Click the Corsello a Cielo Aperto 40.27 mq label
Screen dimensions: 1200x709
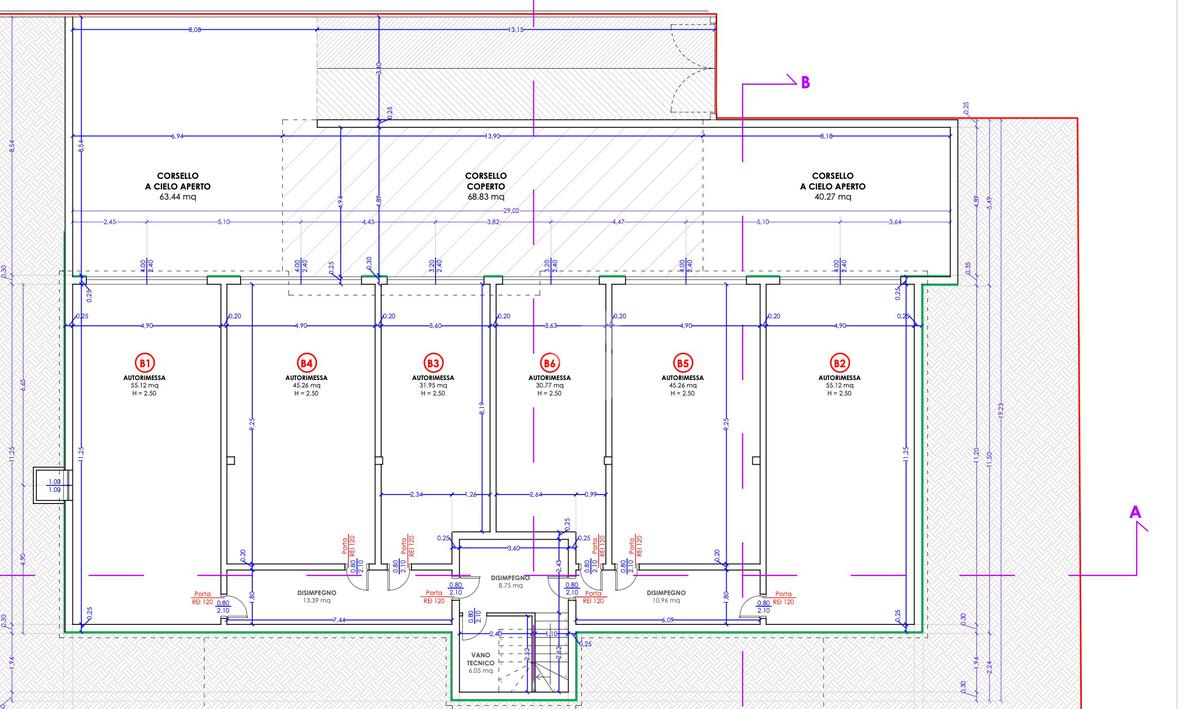pyautogui.click(x=833, y=186)
